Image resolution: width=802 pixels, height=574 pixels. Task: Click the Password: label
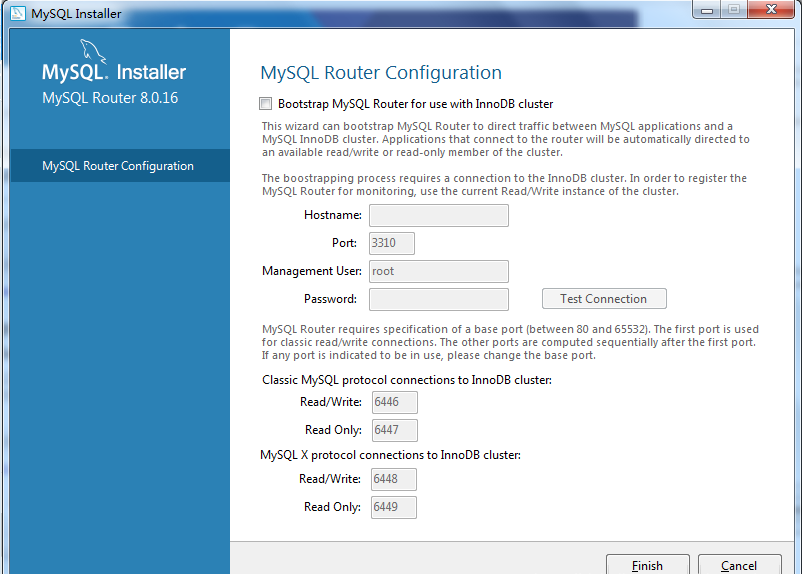point(330,299)
